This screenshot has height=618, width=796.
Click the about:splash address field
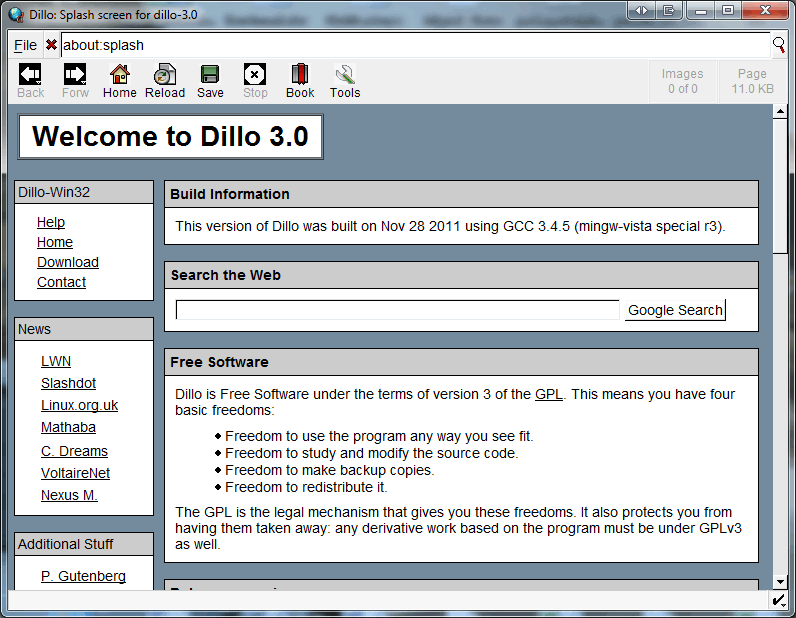pos(415,45)
